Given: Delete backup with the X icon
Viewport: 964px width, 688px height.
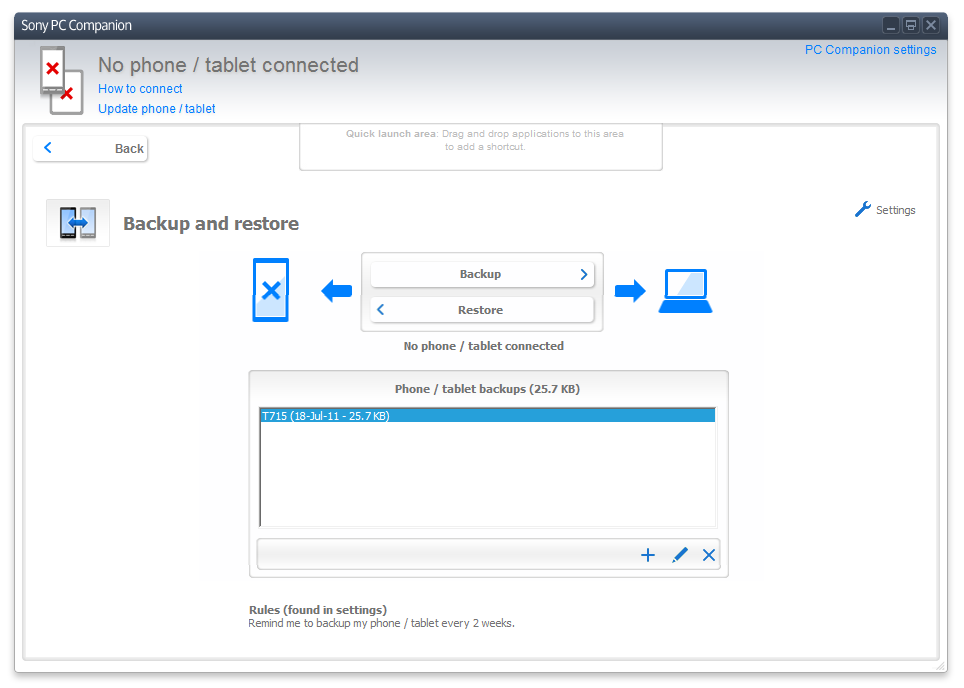Looking at the screenshot, I should 709,555.
